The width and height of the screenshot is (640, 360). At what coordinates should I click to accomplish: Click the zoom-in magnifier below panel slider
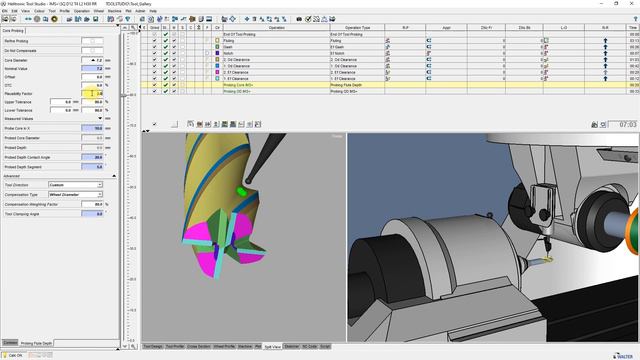pyautogui.click(x=133, y=347)
